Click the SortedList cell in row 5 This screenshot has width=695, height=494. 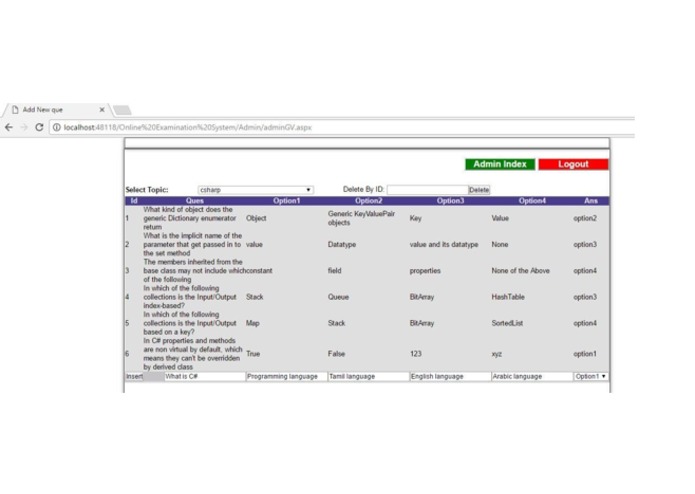click(507, 323)
